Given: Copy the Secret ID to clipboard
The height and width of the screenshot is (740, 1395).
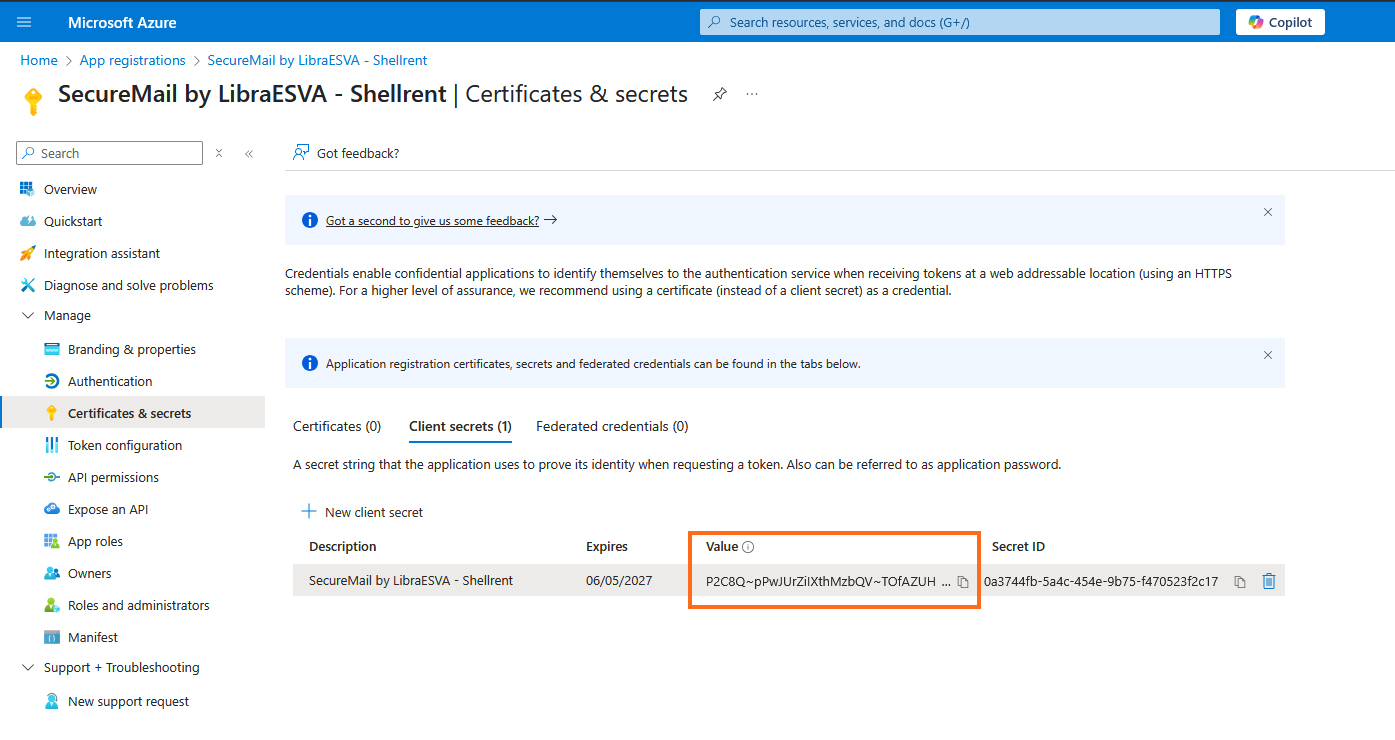Looking at the screenshot, I should [x=1240, y=582].
